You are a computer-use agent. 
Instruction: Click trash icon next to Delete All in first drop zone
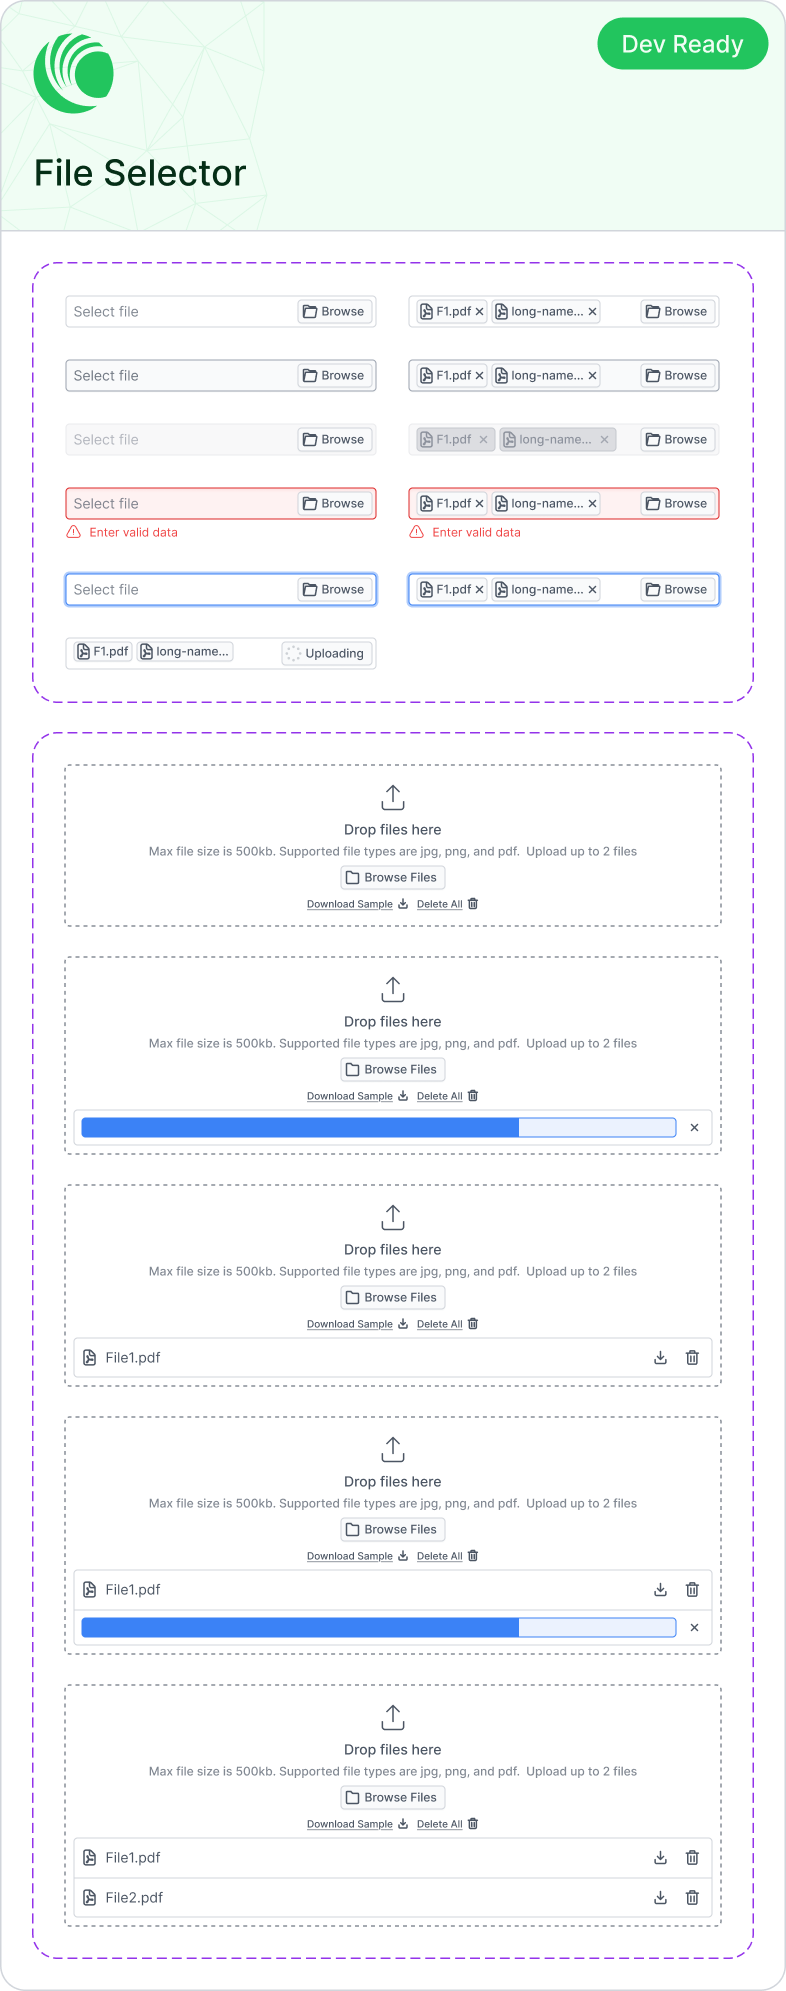[x=473, y=904]
